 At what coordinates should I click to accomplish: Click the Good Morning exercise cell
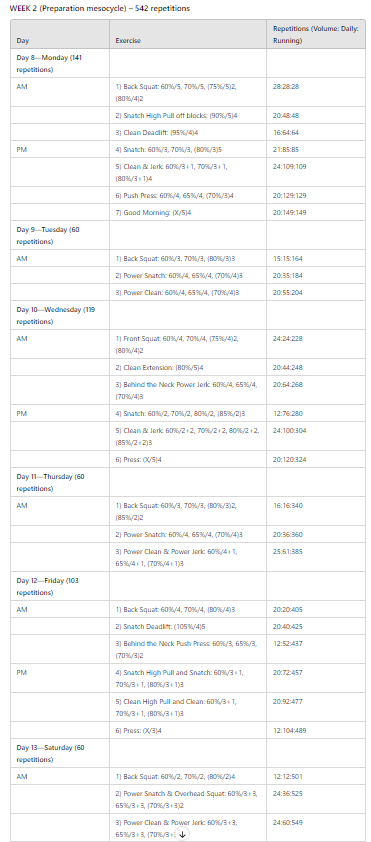188,213
